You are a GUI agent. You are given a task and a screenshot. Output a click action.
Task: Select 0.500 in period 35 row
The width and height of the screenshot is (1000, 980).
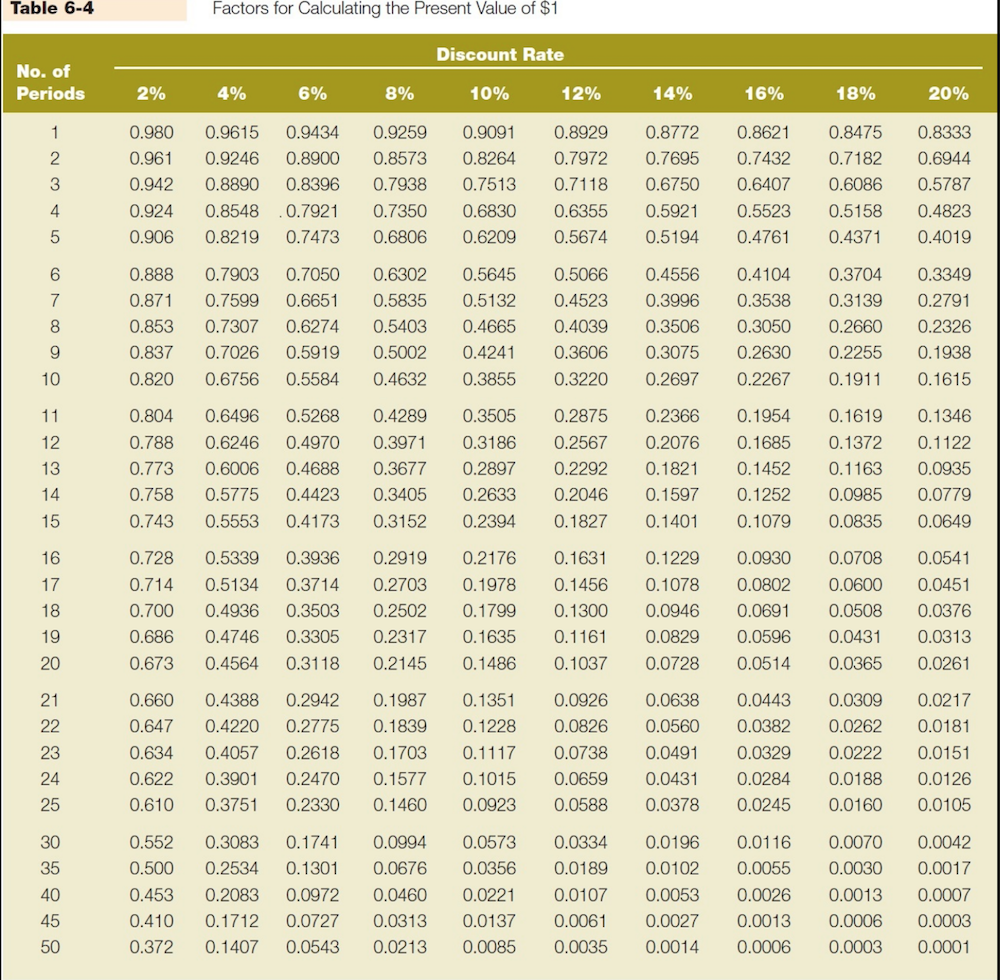151,868
